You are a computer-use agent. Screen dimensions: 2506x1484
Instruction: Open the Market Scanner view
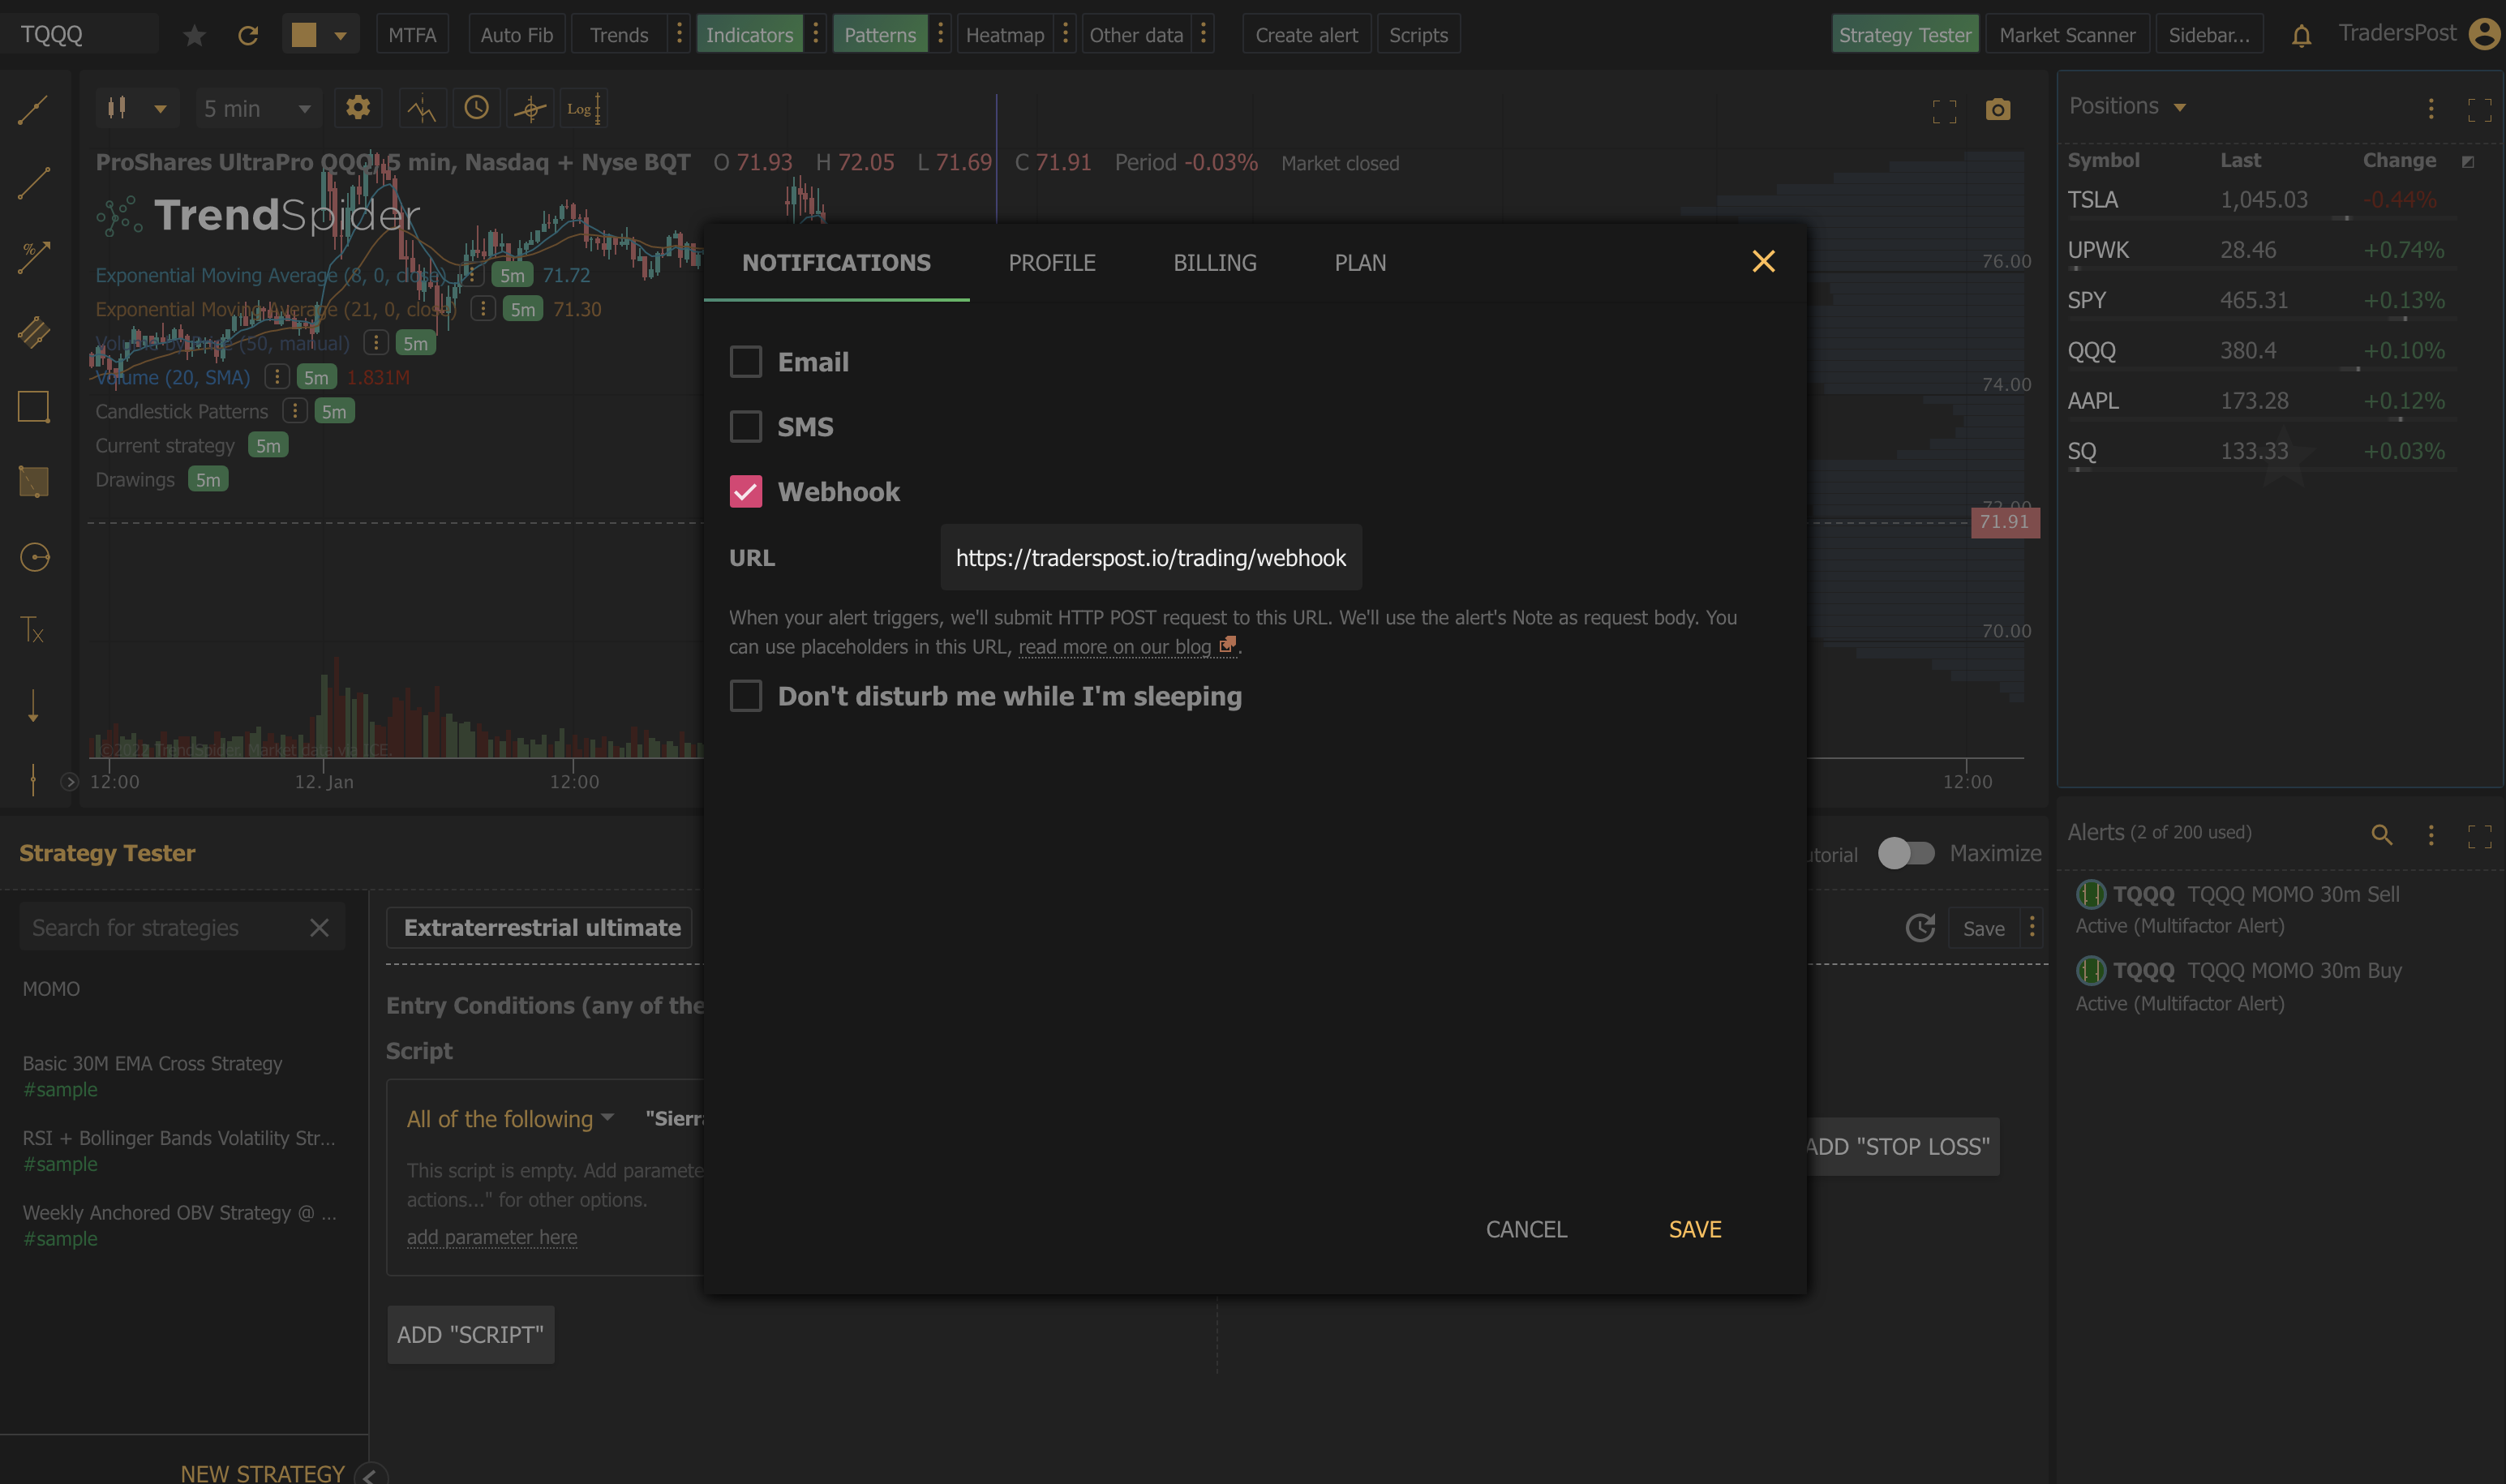(2067, 35)
